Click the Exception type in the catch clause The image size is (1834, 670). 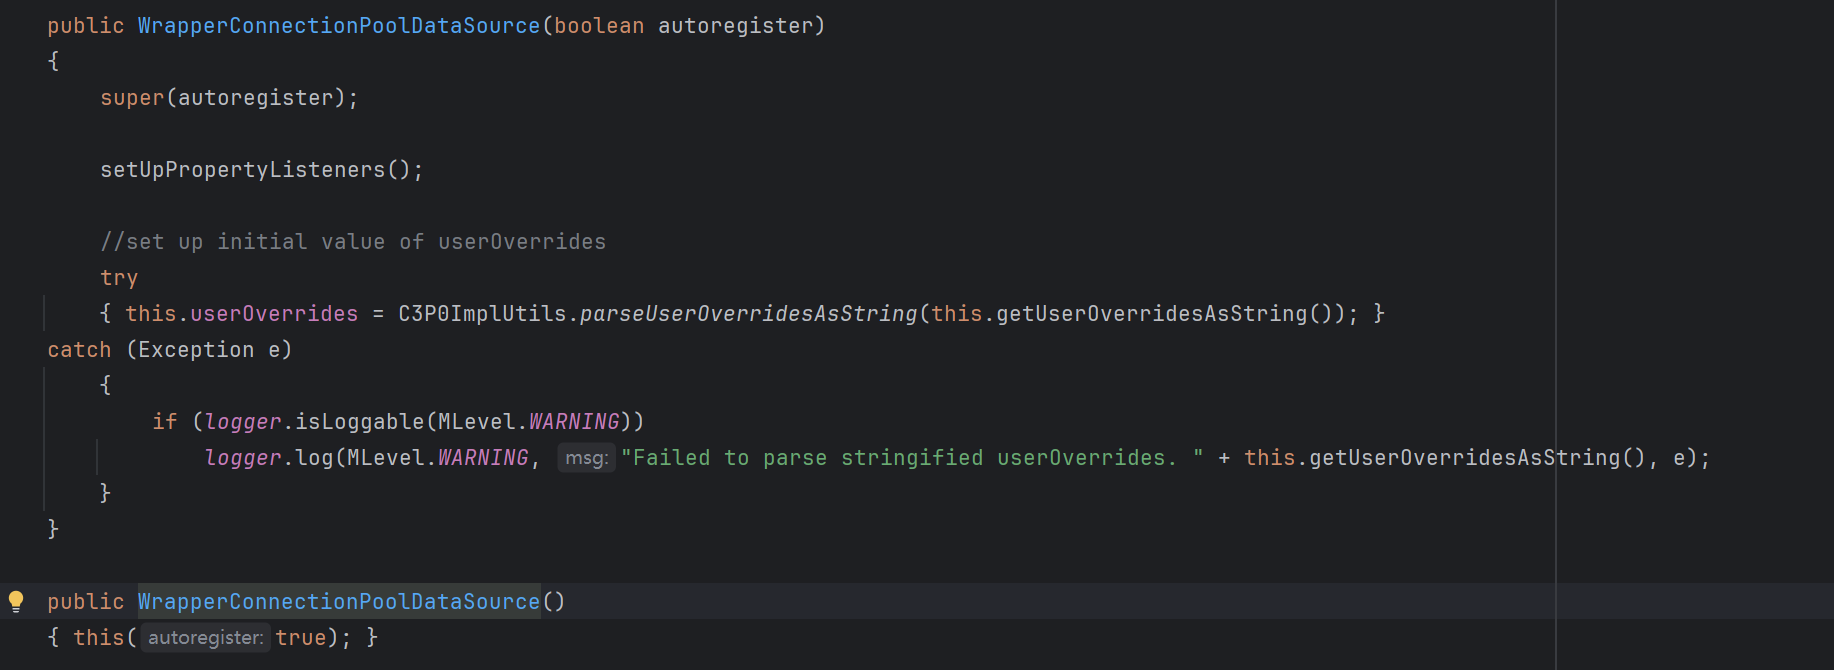[x=196, y=350]
